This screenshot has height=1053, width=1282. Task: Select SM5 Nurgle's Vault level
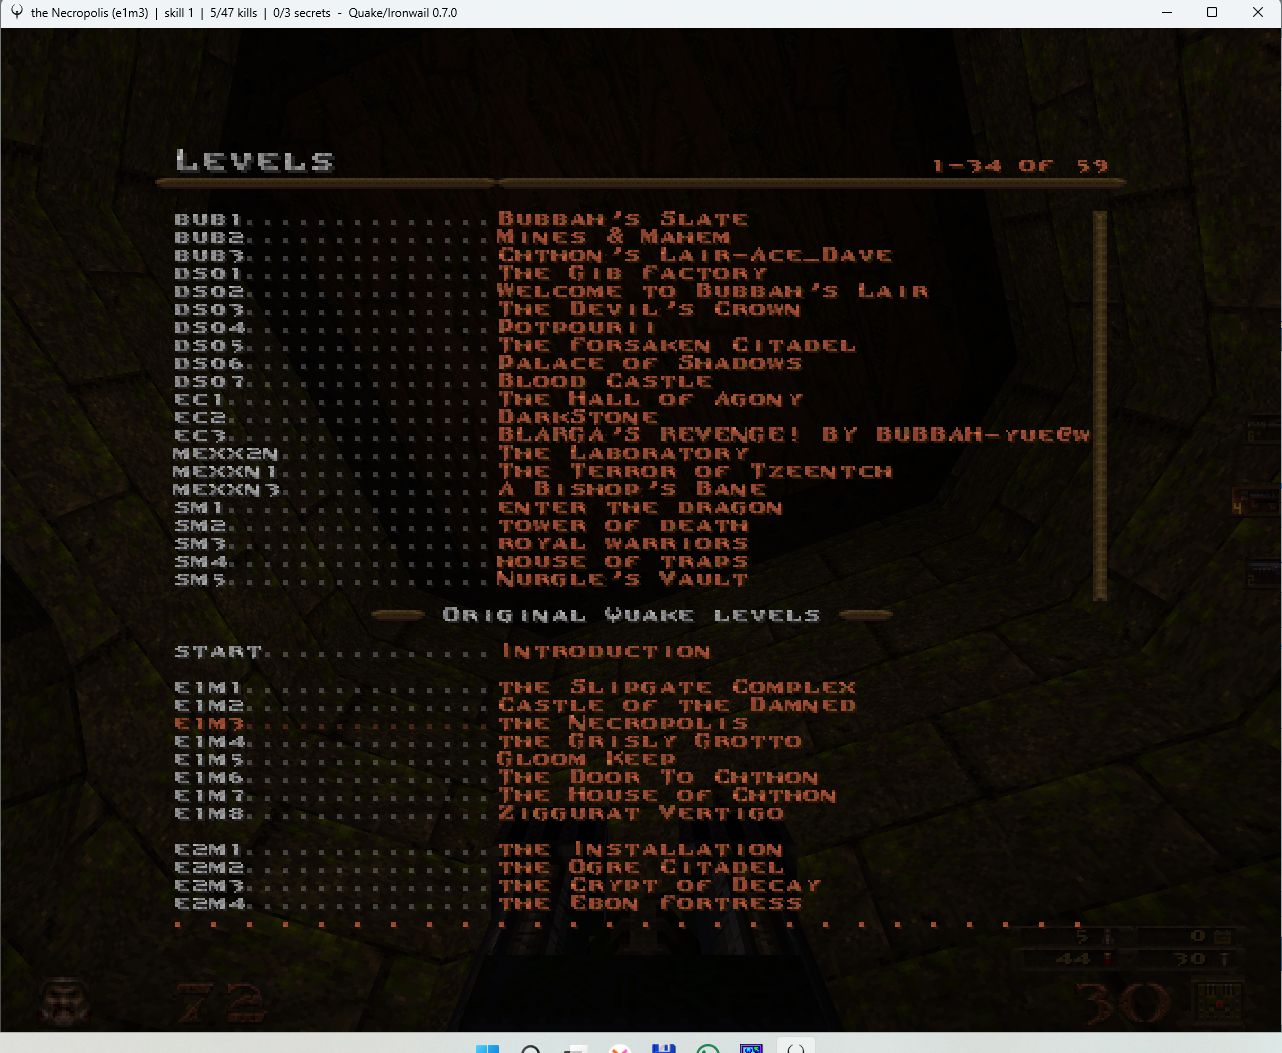461,579
